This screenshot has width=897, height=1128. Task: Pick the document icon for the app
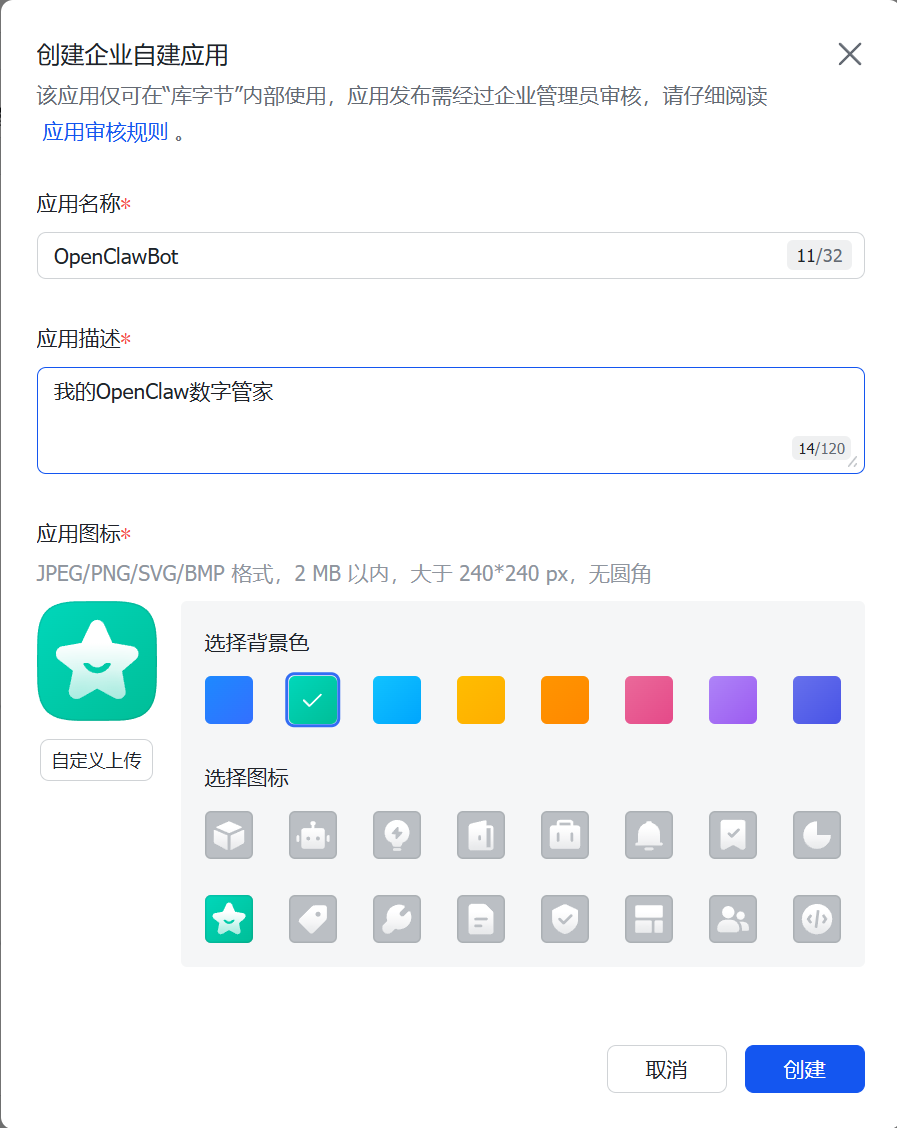coord(481,919)
